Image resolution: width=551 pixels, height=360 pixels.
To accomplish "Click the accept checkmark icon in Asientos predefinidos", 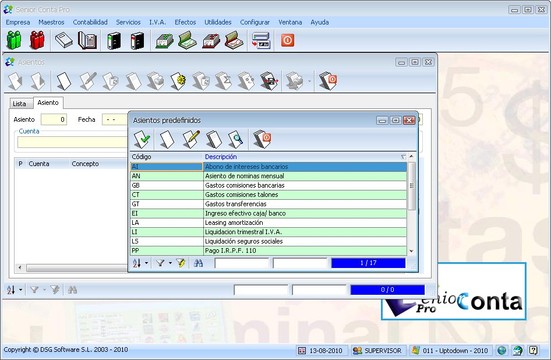I will [x=142, y=139].
